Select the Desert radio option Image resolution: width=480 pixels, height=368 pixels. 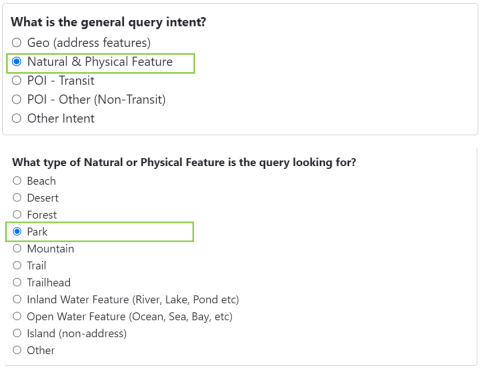(x=17, y=198)
